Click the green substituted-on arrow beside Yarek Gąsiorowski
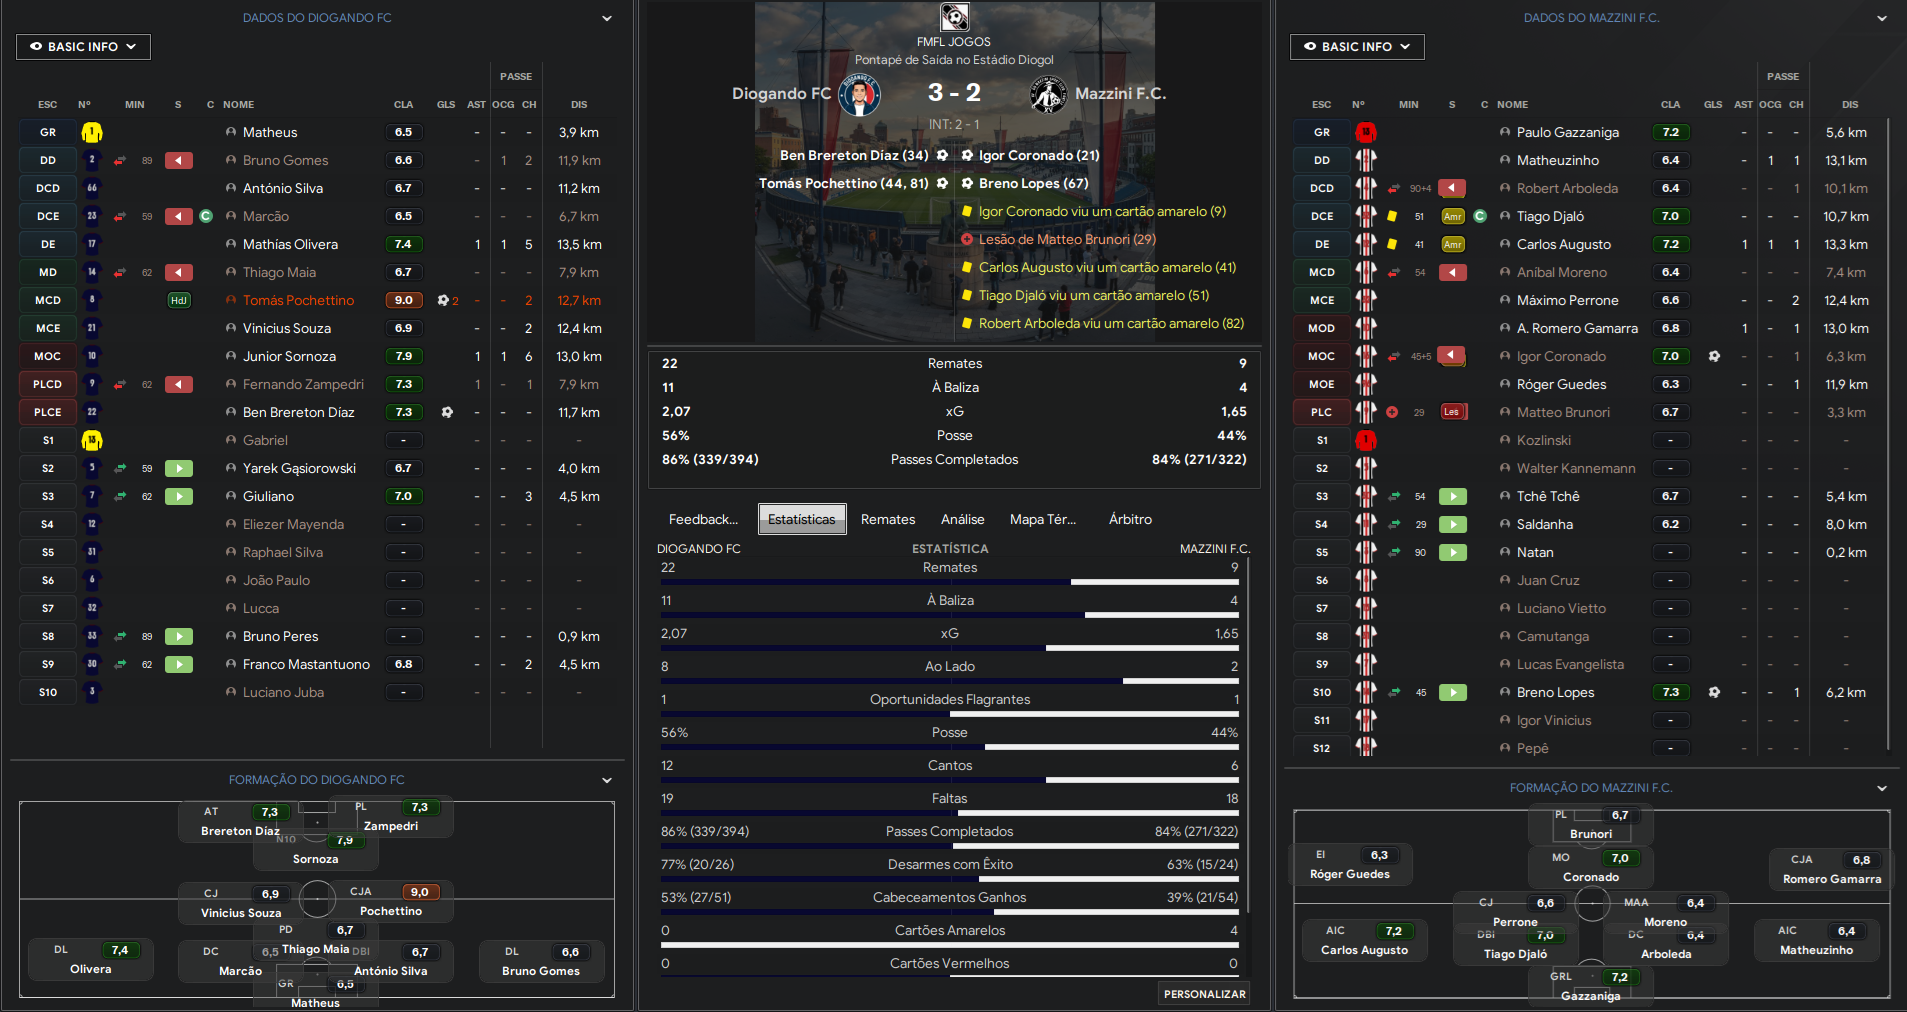The width and height of the screenshot is (1907, 1012). tap(179, 468)
